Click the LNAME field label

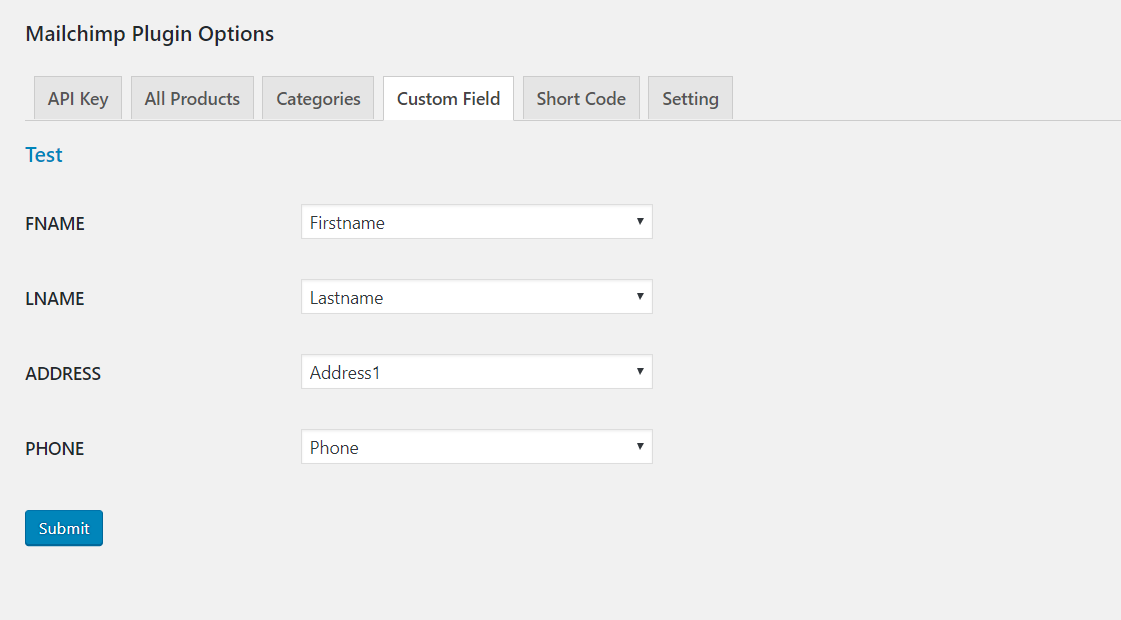55,299
